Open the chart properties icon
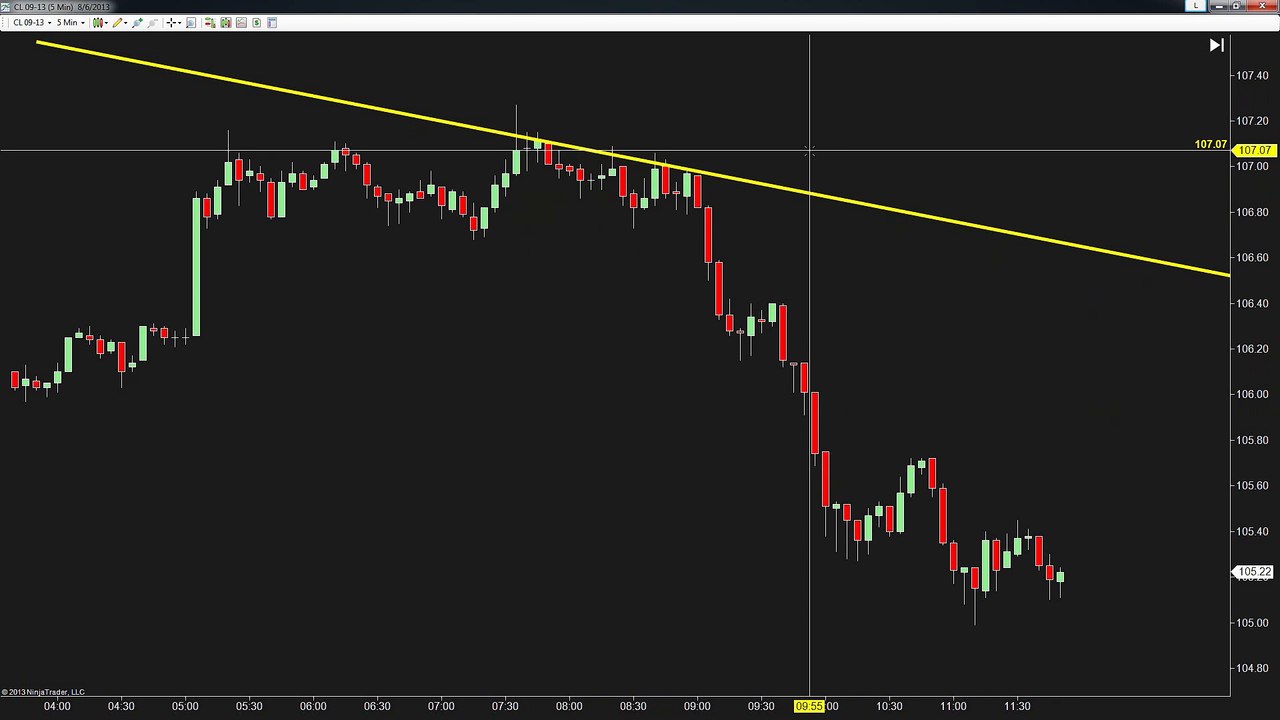Screen dimensions: 1280x720 point(272,23)
